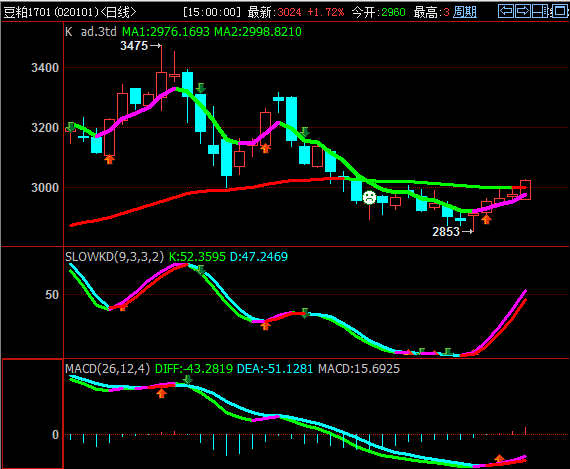This screenshot has width=570, height=469.
Task: Click the MA2:2998.8210 color legend label
Action: tap(258, 32)
